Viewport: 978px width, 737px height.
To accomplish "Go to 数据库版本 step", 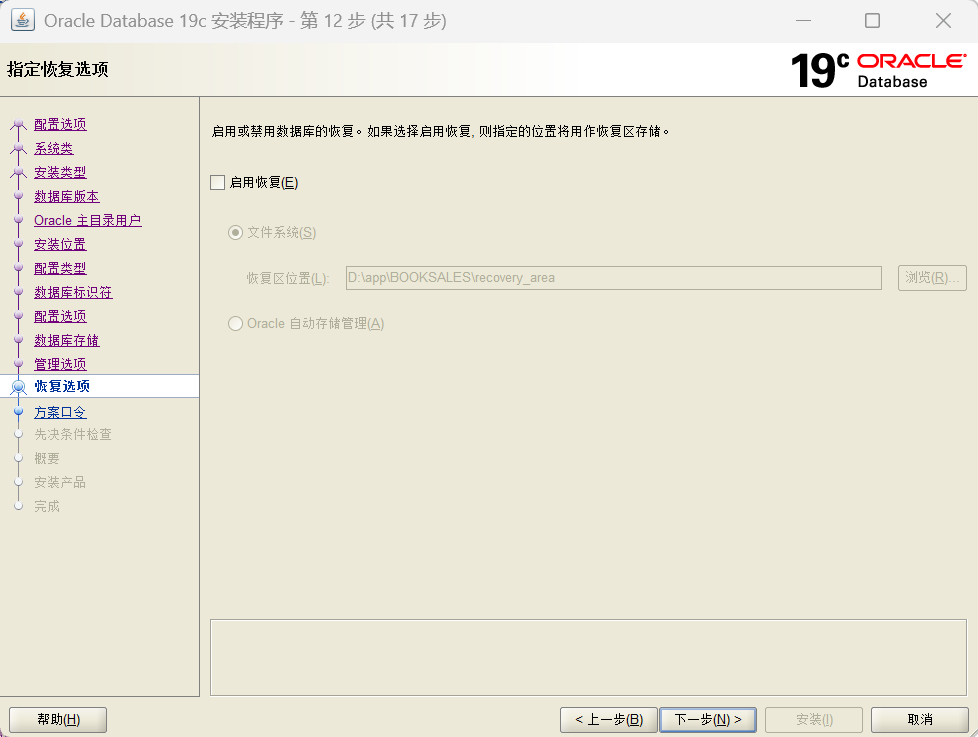I will (67, 196).
